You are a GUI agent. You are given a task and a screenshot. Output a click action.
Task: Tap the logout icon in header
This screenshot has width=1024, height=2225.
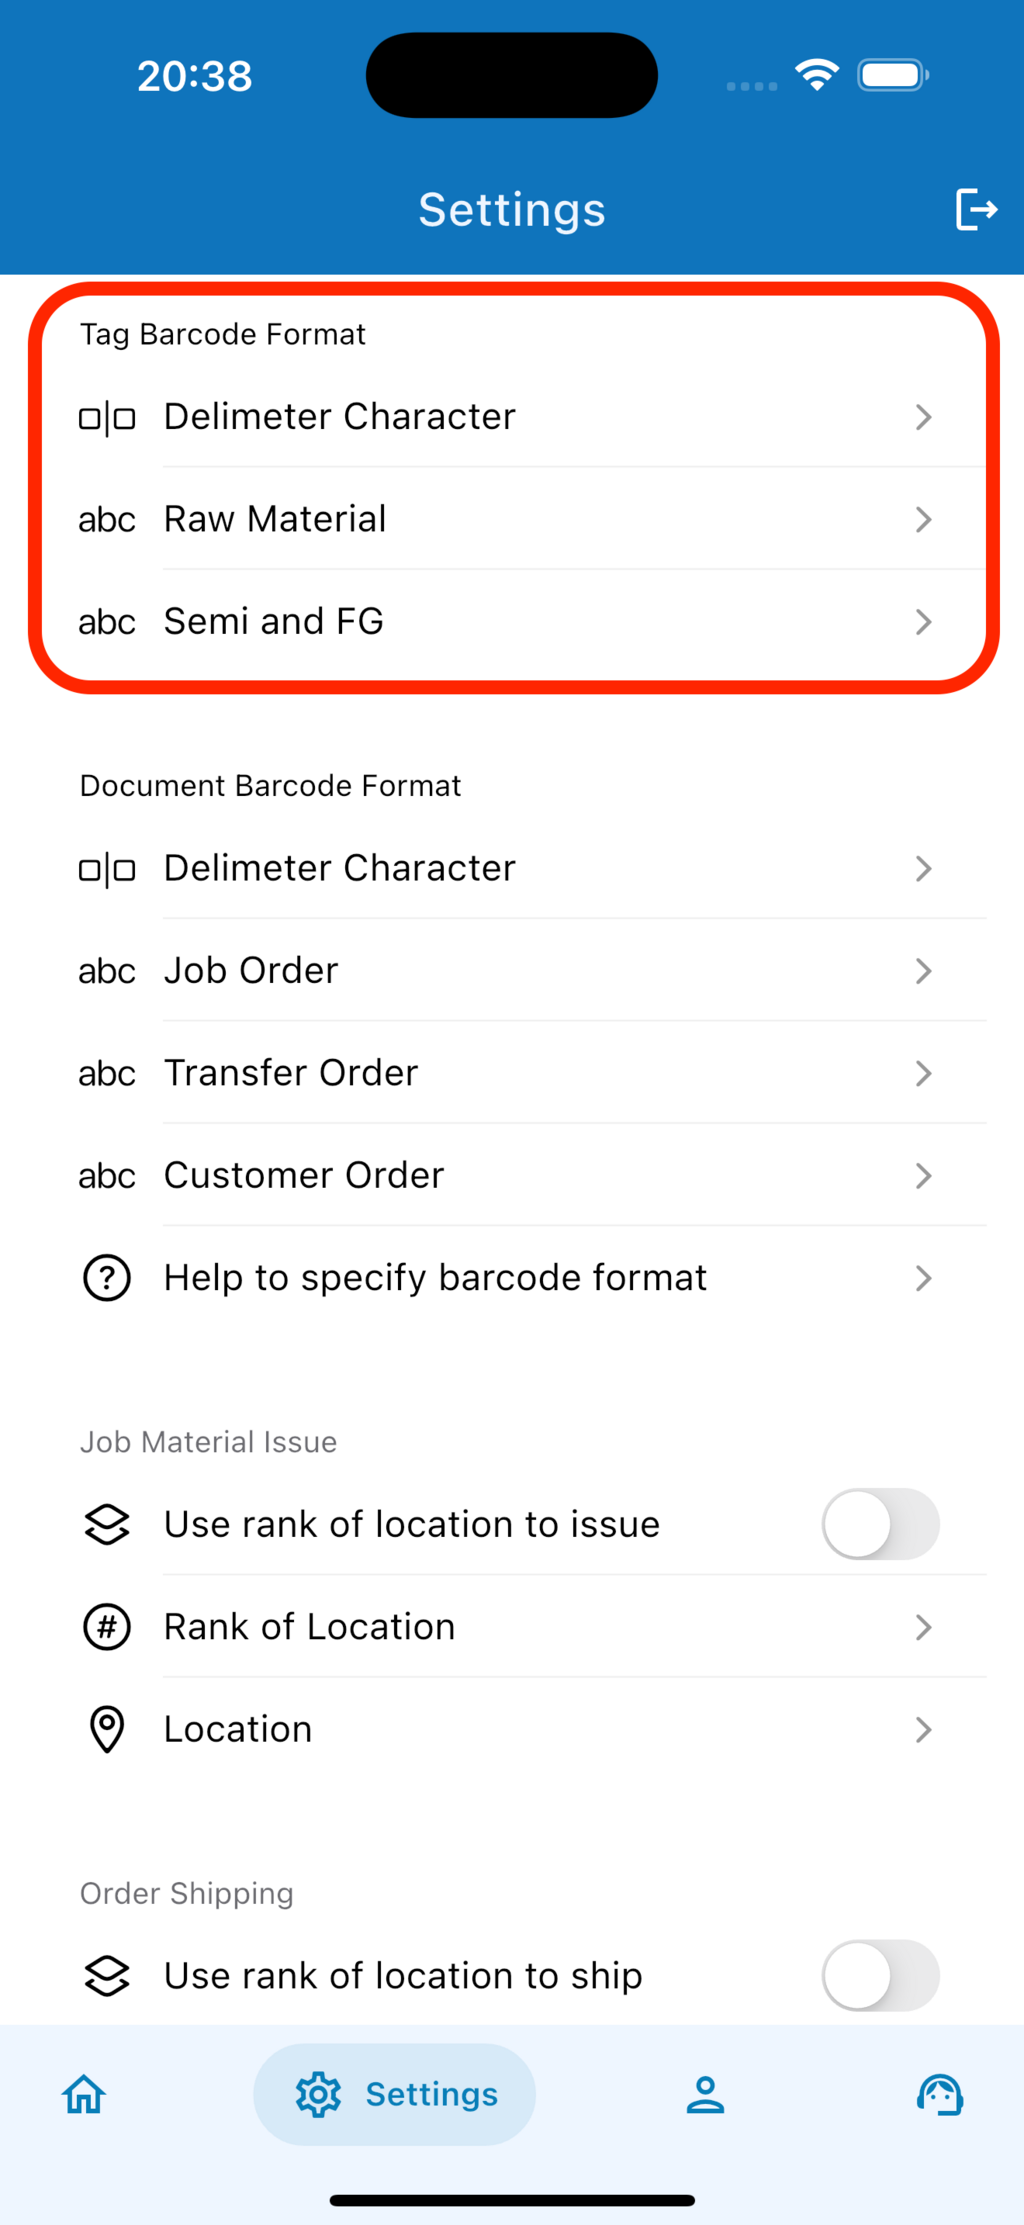(976, 209)
